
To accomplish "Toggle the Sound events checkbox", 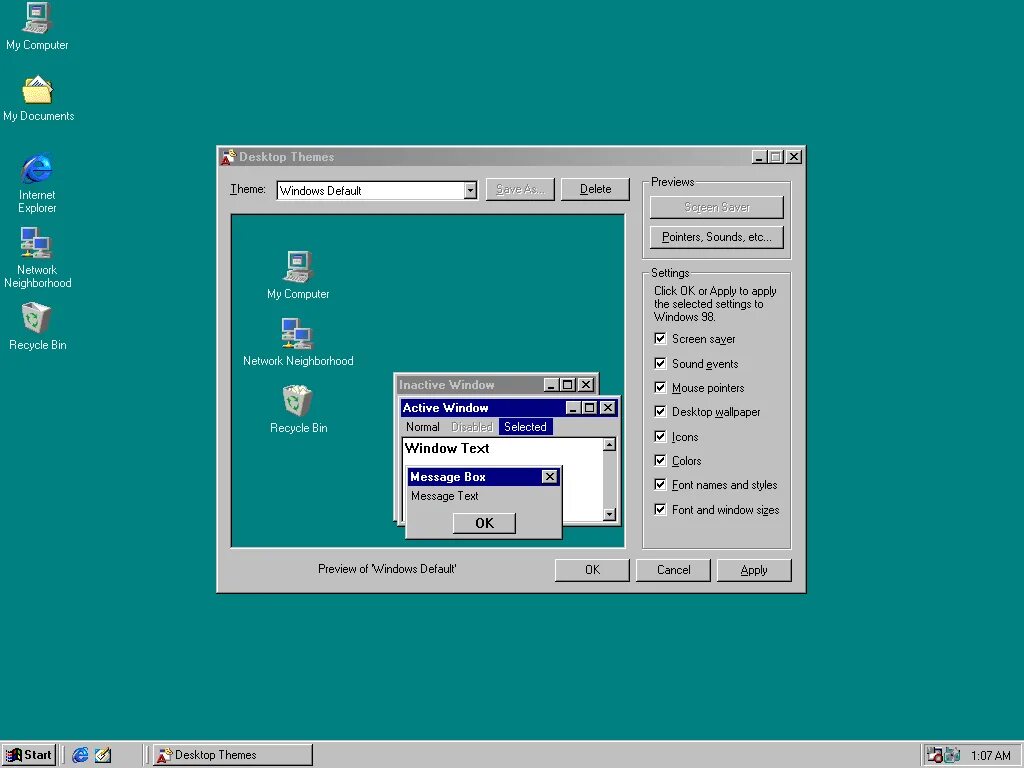I will click(660, 363).
